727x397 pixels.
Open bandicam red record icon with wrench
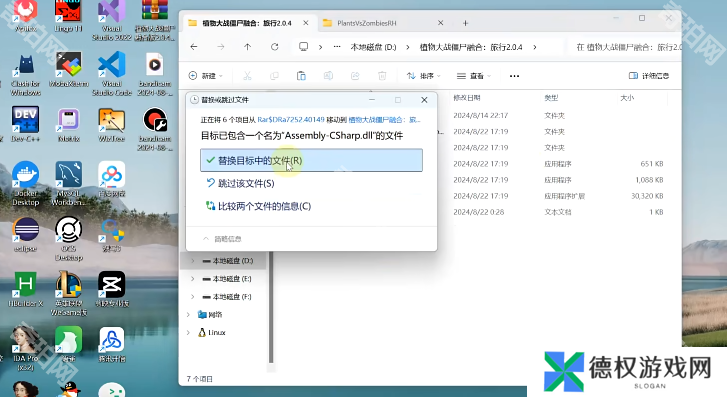pyautogui.click(x=155, y=129)
